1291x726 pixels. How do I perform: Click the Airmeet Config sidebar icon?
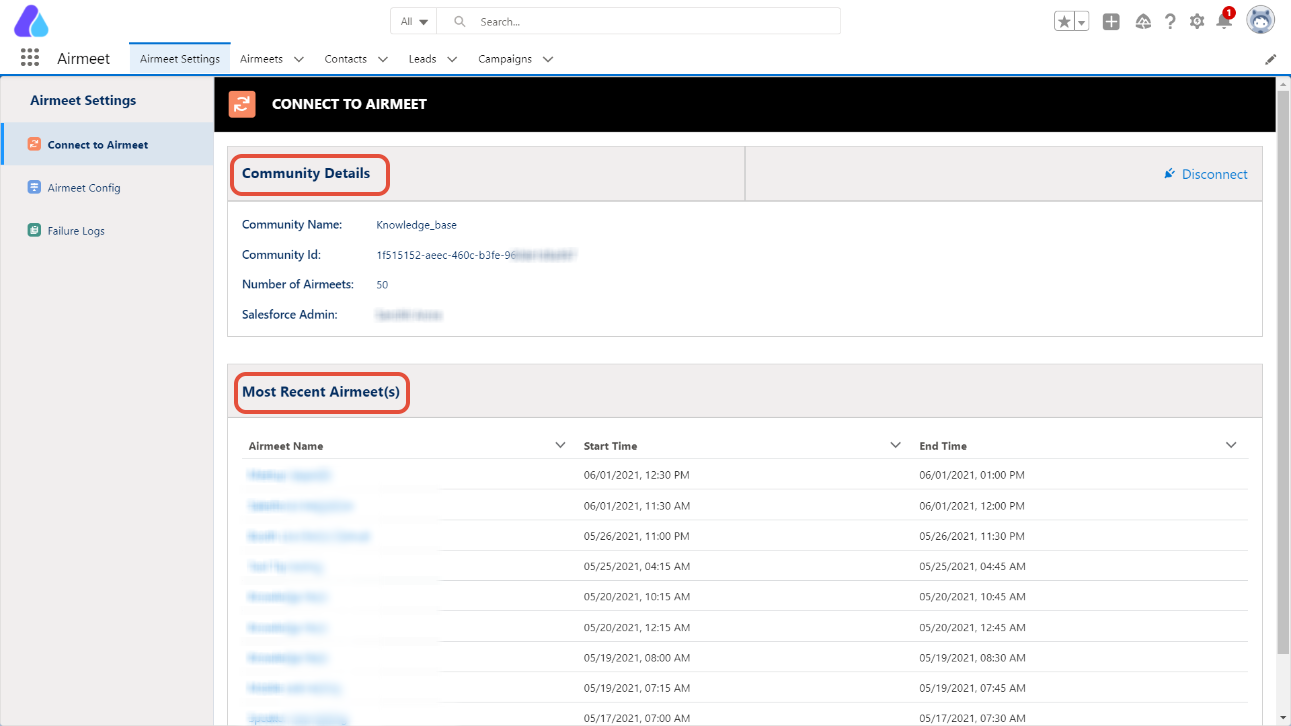34,187
